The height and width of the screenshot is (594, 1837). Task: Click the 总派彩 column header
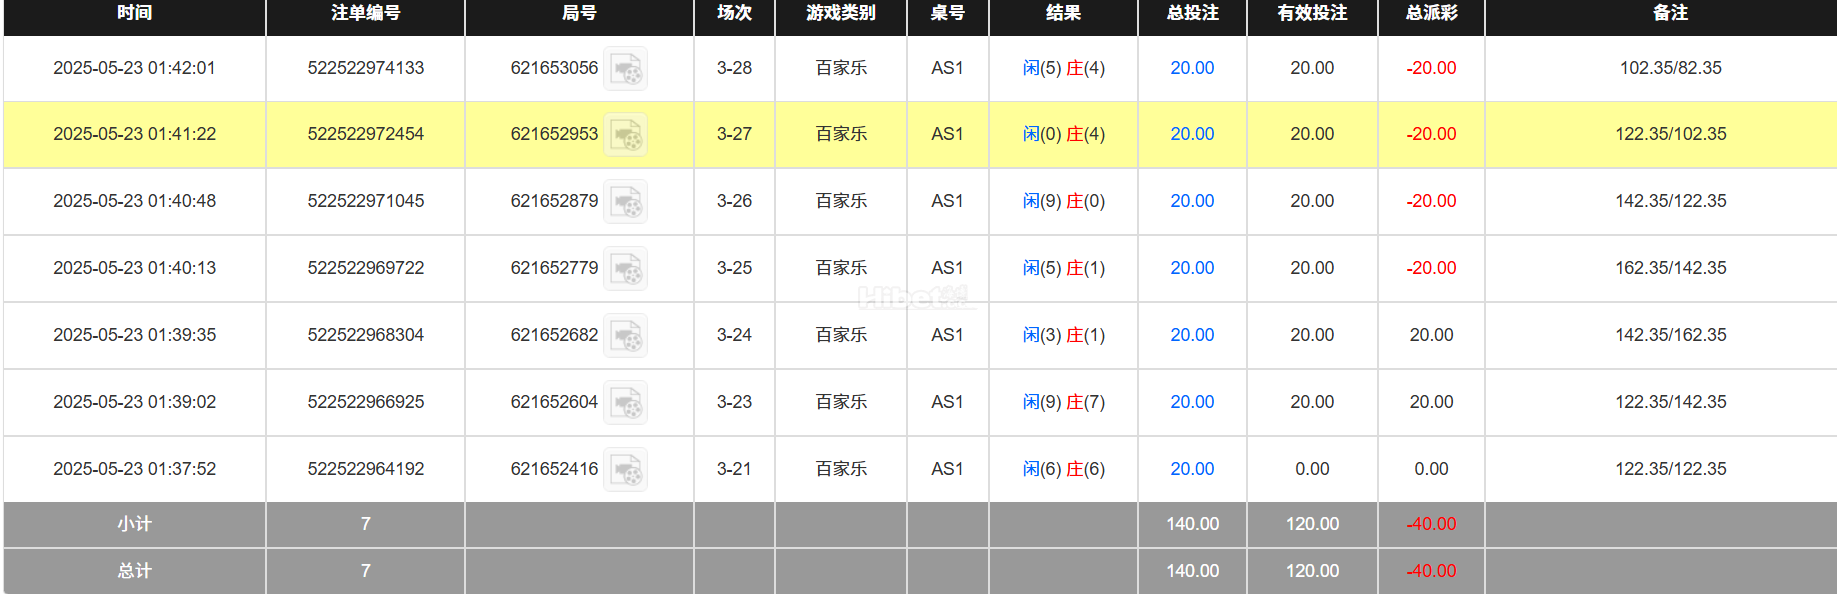(1431, 13)
